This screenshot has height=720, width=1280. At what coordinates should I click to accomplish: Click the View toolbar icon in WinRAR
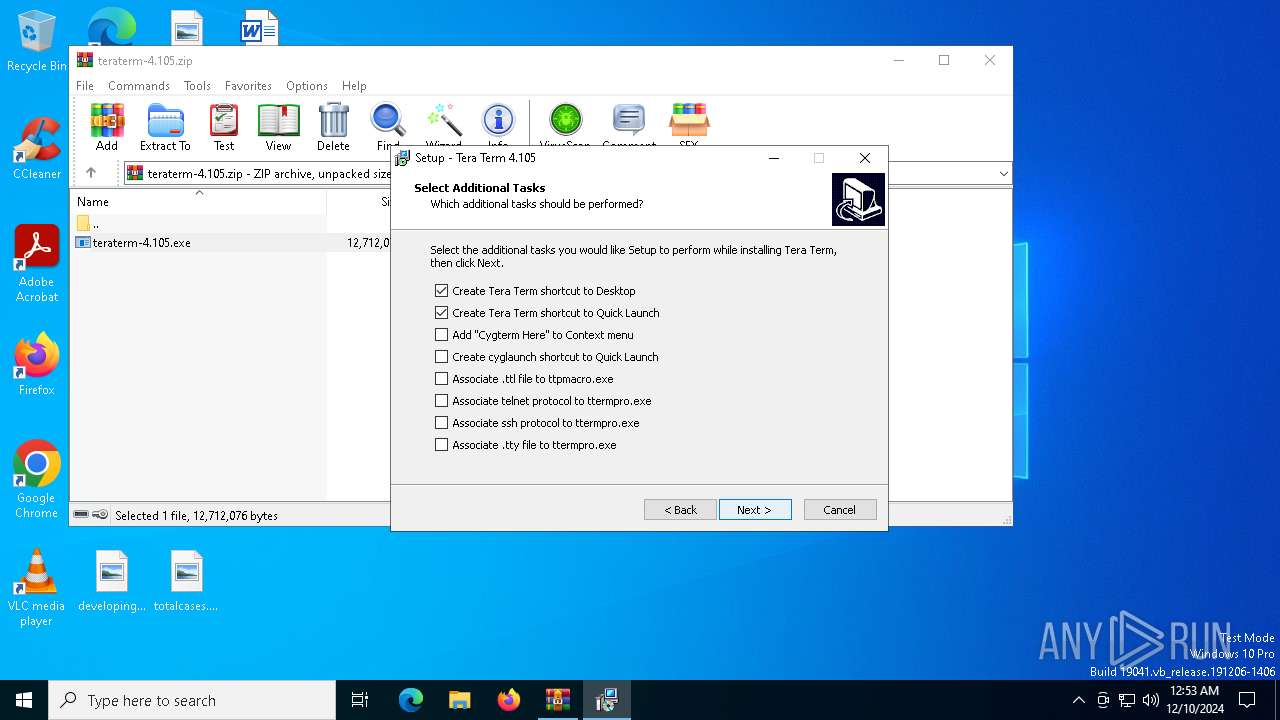[x=278, y=127]
